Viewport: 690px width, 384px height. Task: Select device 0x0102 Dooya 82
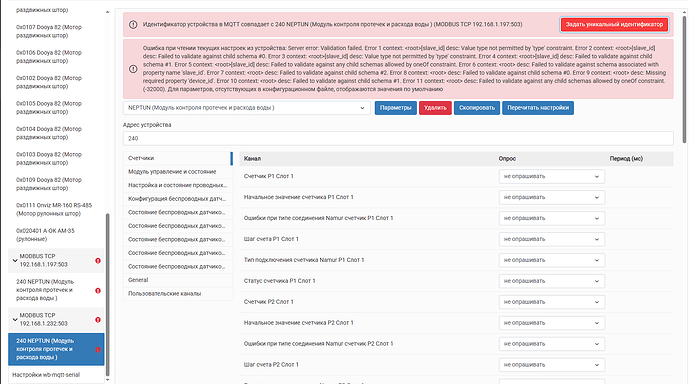tap(56, 82)
